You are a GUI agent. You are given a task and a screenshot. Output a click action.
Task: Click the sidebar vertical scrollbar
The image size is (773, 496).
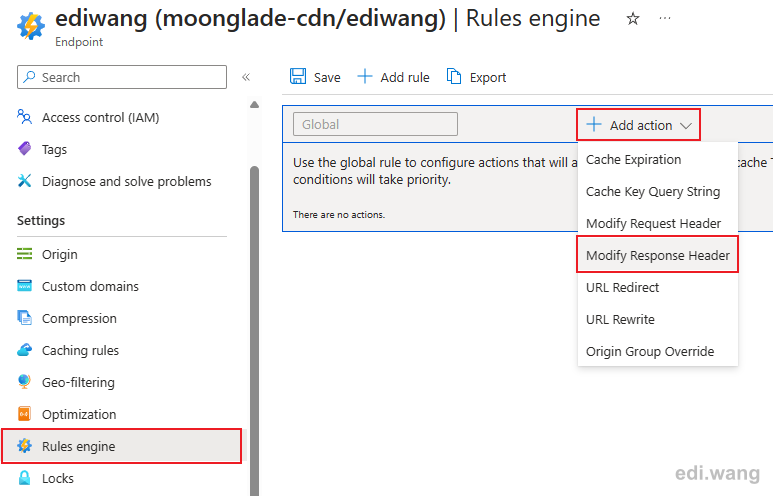tap(254, 330)
